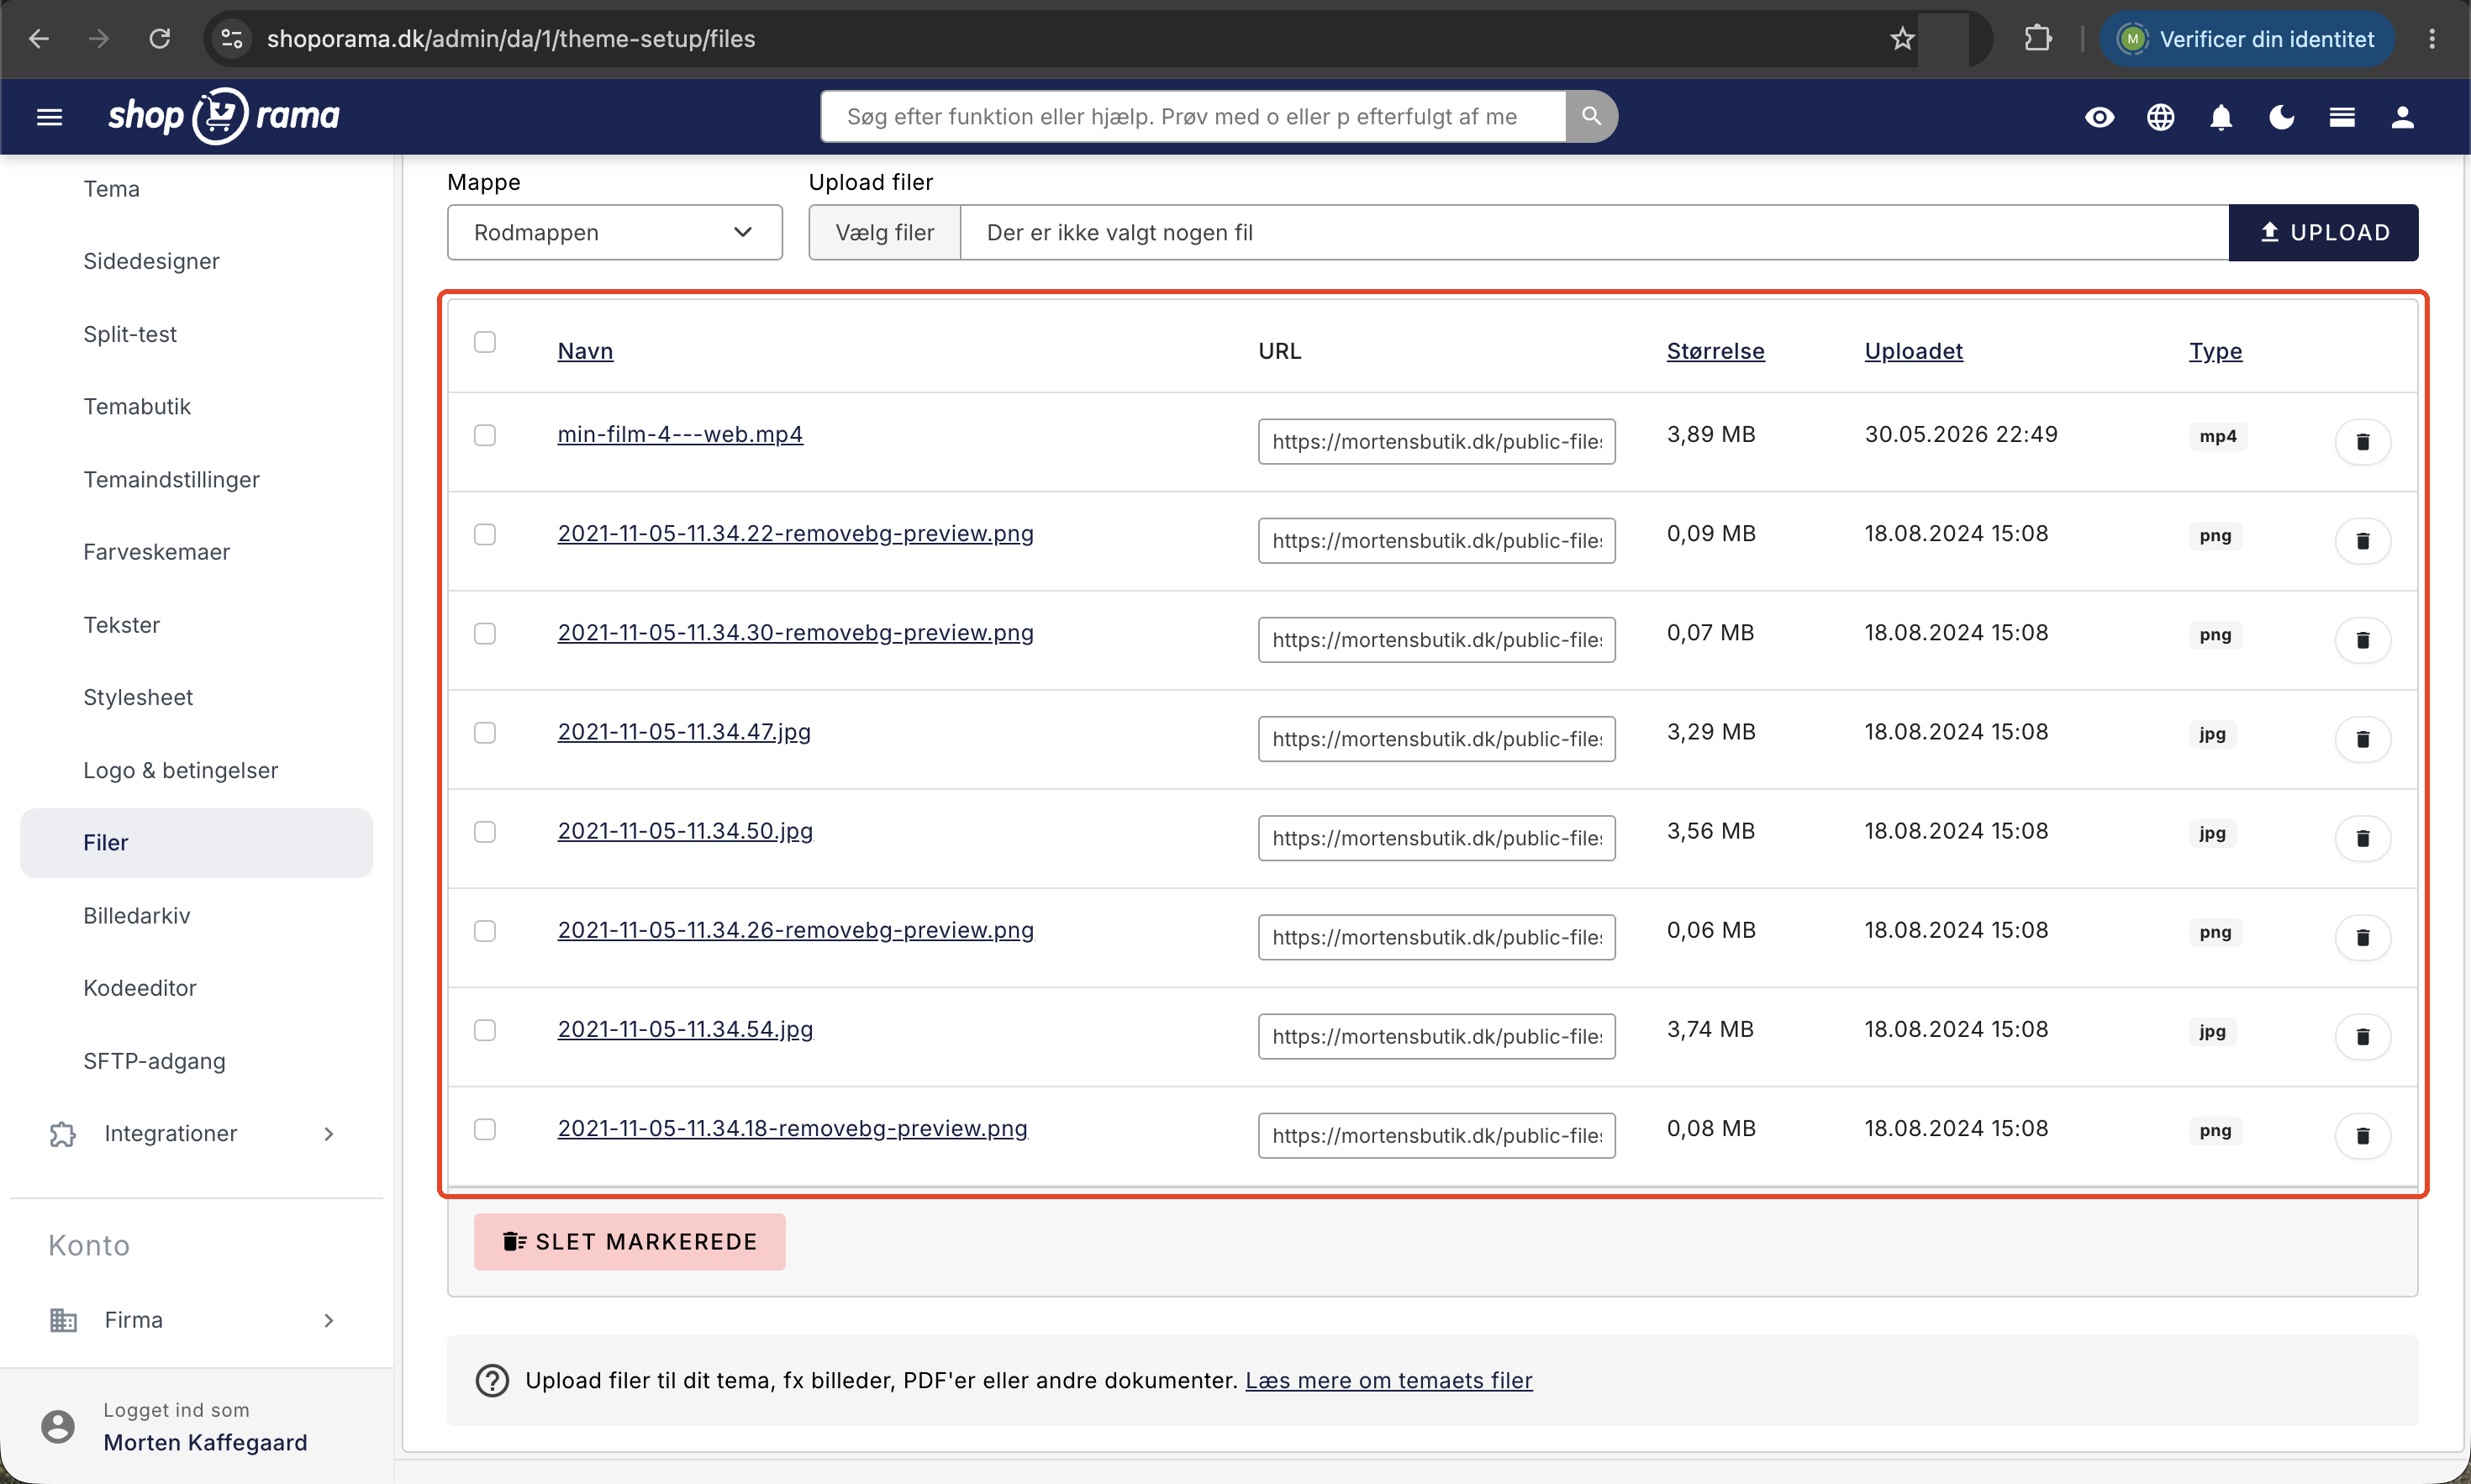Viewport: 2471px width, 1484px height.
Task: Click the UPLOAD button
Action: pos(2323,232)
